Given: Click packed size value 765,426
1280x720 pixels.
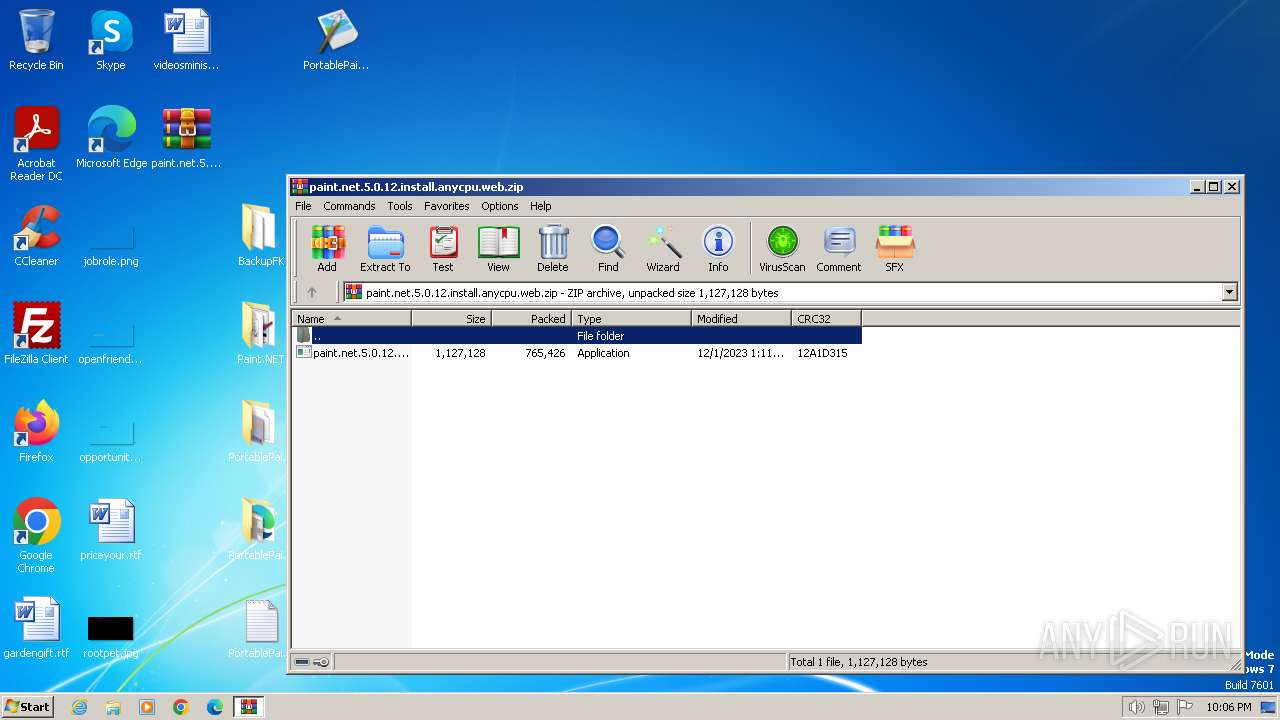Looking at the screenshot, I should pyautogui.click(x=545, y=353).
